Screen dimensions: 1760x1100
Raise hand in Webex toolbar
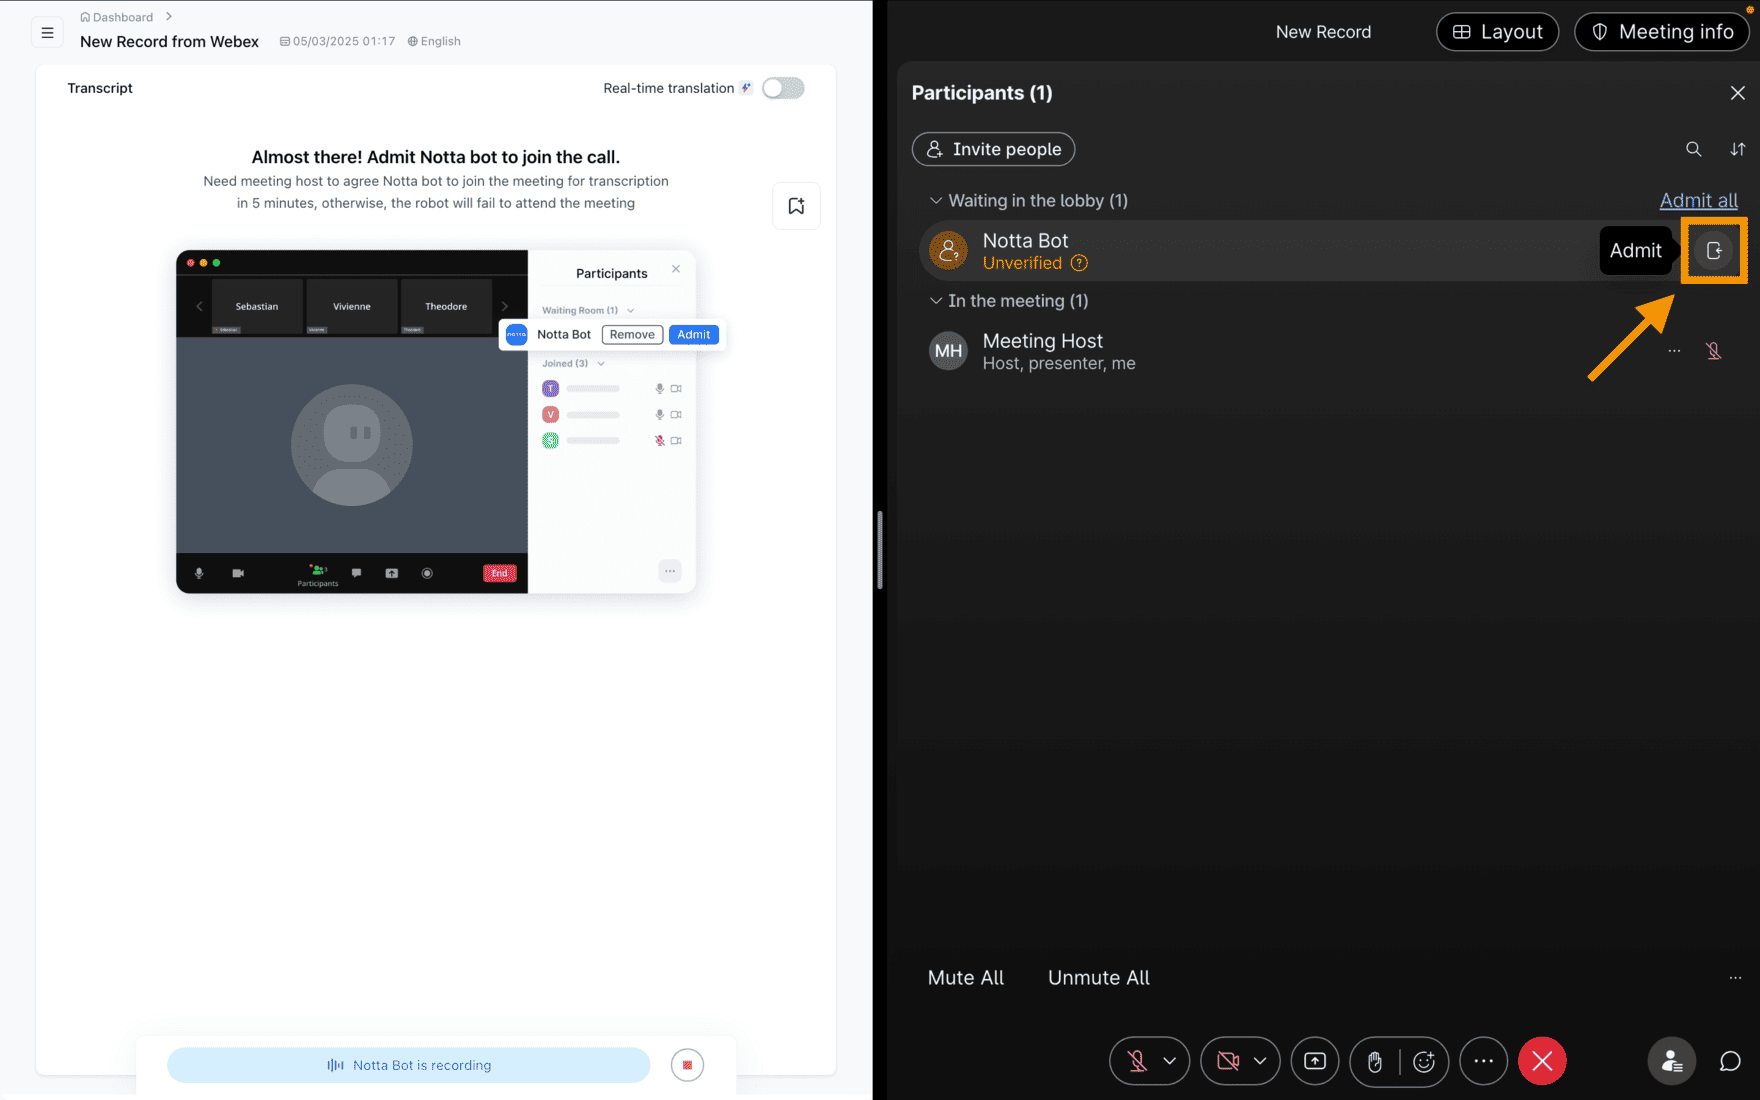(1375, 1061)
